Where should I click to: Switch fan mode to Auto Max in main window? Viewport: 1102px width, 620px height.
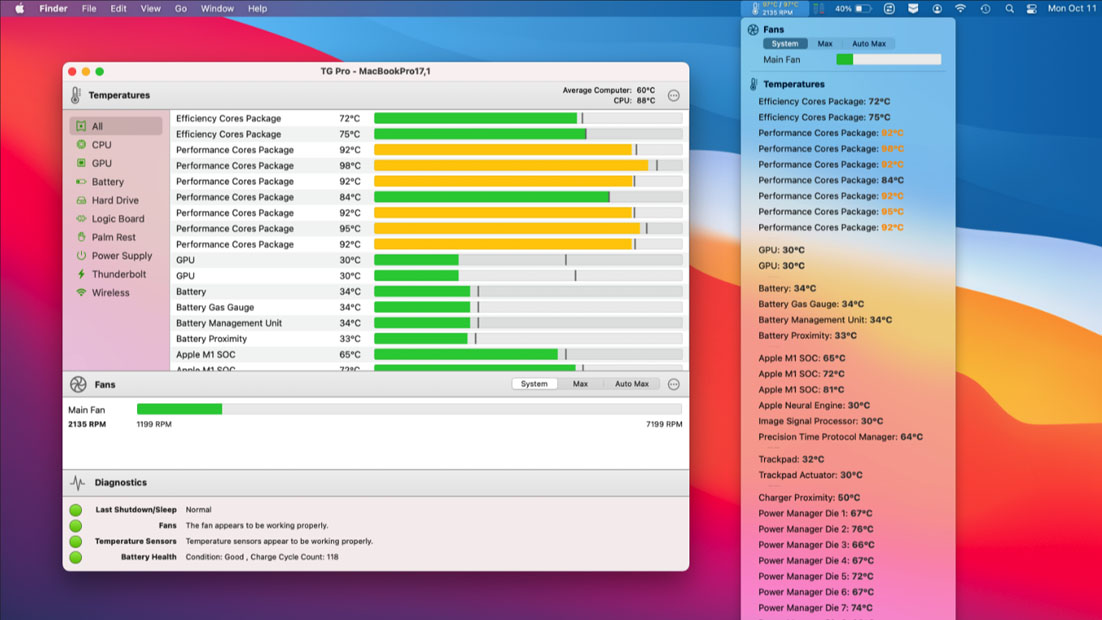631,384
